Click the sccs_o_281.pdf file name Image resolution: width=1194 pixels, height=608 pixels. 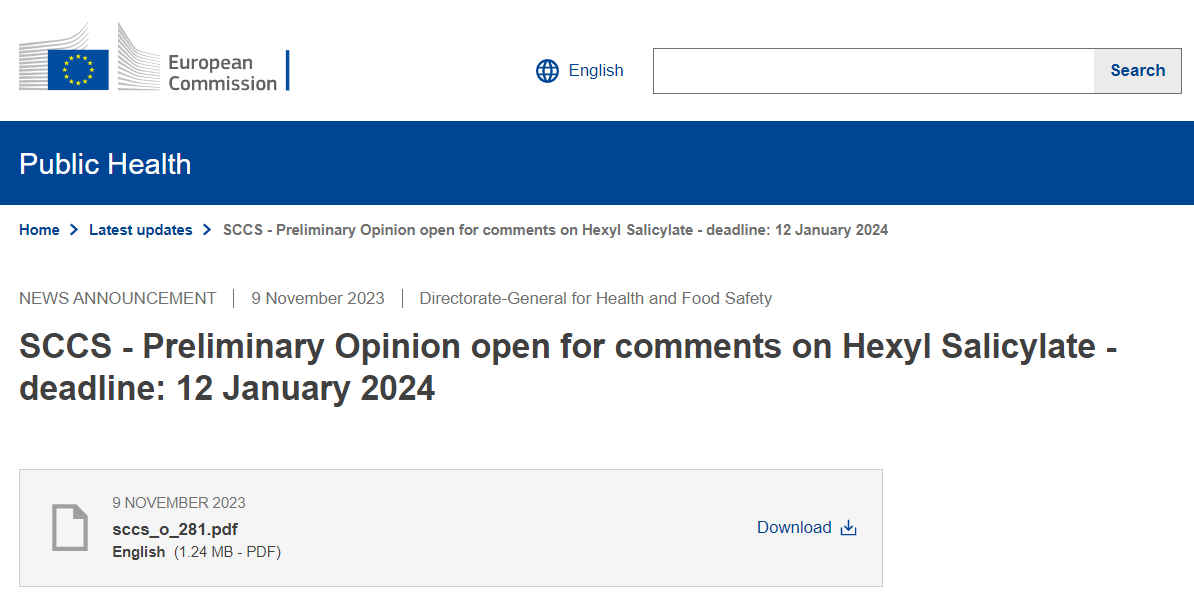[x=175, y=529]
